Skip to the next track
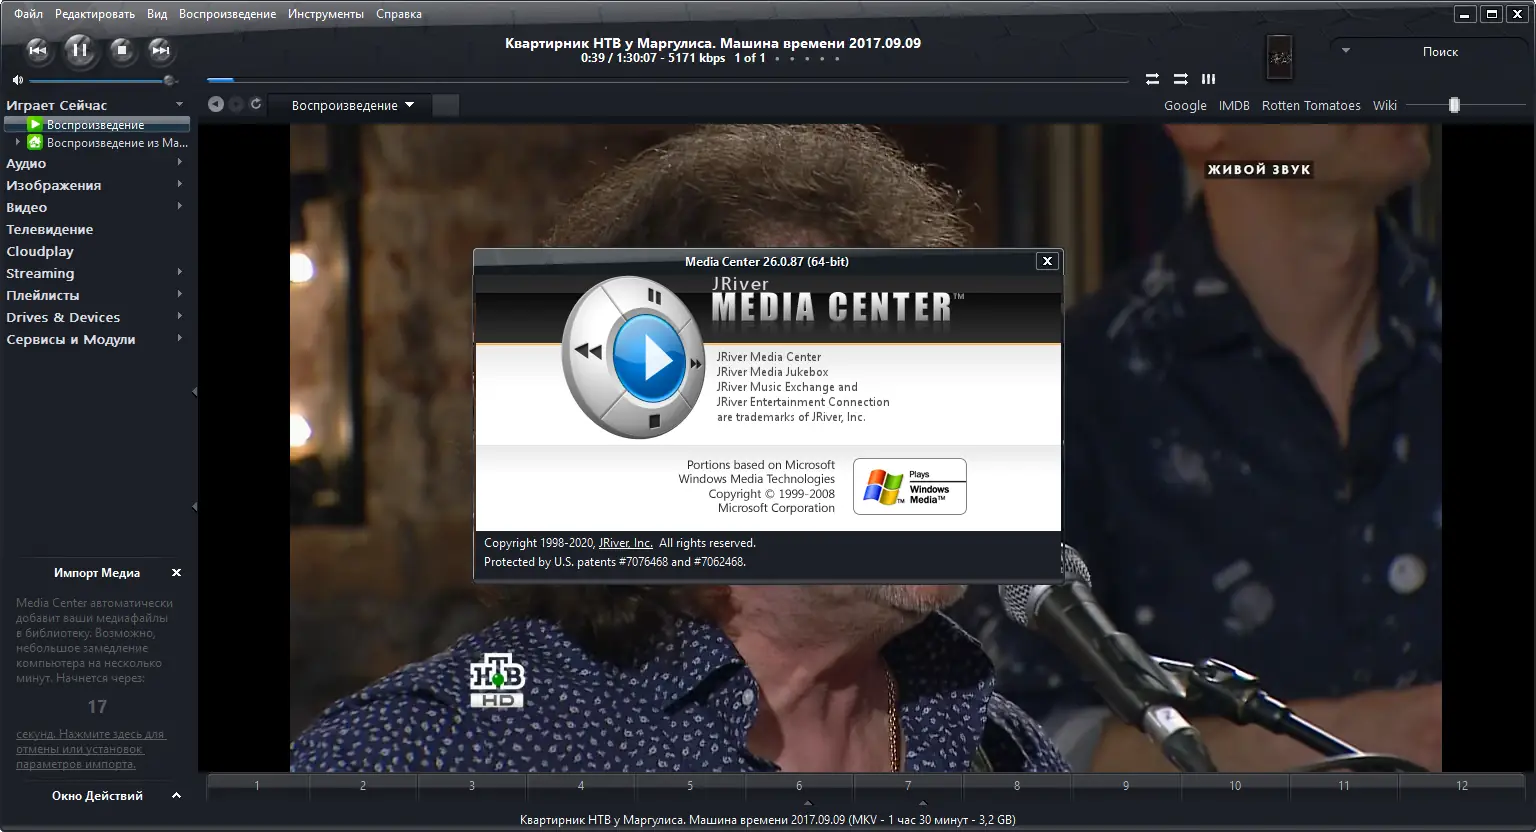This screenshot has height=832, width=1536. (x=160, y=50)
